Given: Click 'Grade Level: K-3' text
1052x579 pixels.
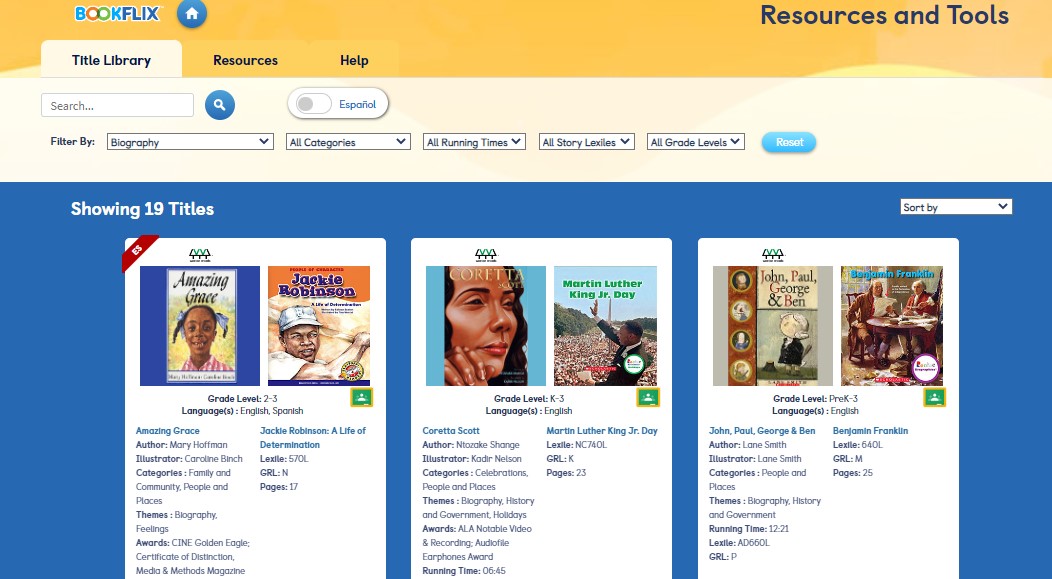Looking at the screenshot, I should pos(529,399).
